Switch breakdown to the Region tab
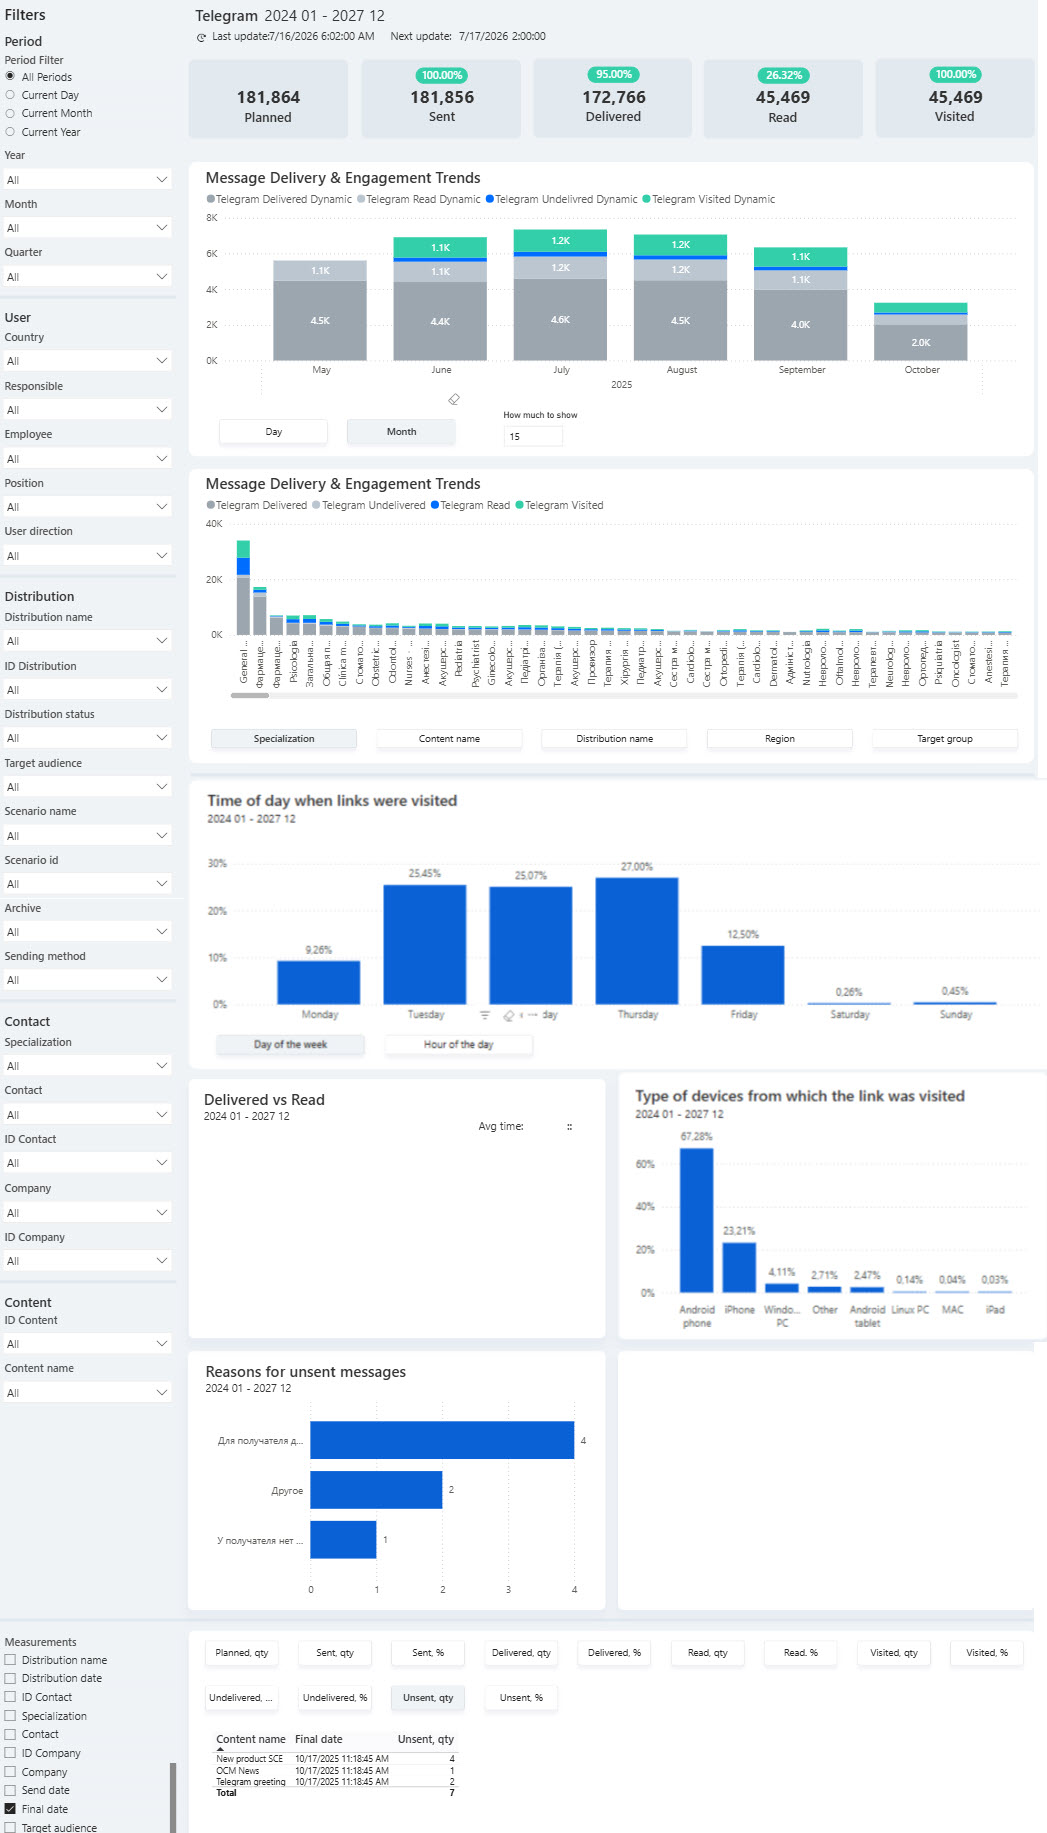Image resolution: width=1047 pixels, height=1833 pixels. point(780,739)
